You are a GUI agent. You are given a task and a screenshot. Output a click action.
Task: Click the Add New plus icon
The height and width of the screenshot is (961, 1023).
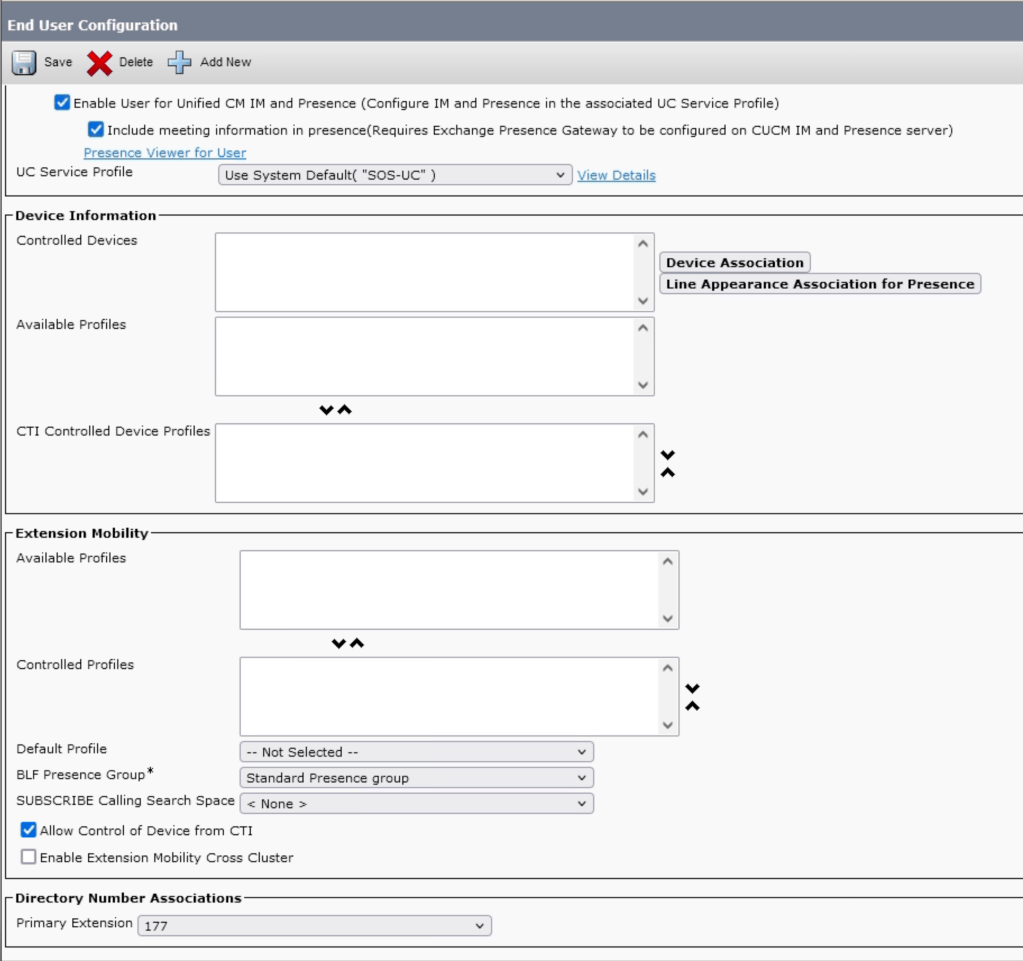pyautogui.click(x=179, y=63)
